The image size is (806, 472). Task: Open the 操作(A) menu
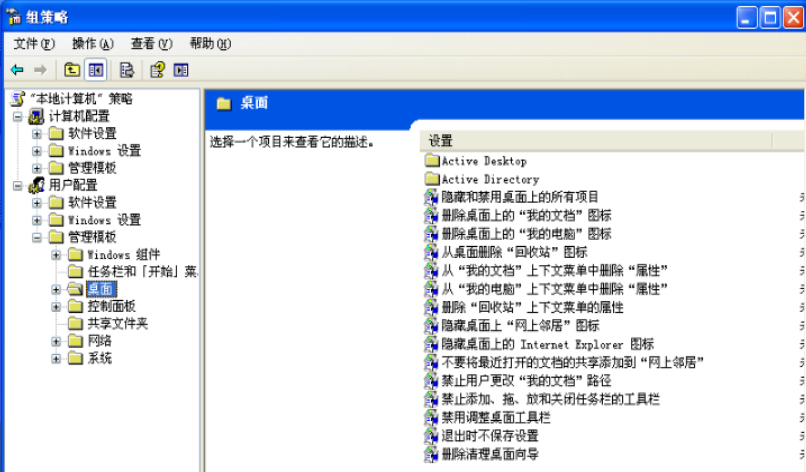click(92, 44)
